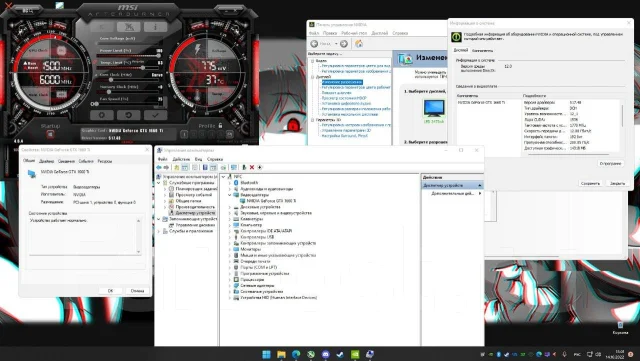Open Рабочий стол menu in NVIDIA Control Panel
Image resolution: width=640 pixels, height=361 pixels.
pyautogui.click(x=354, y=33)
